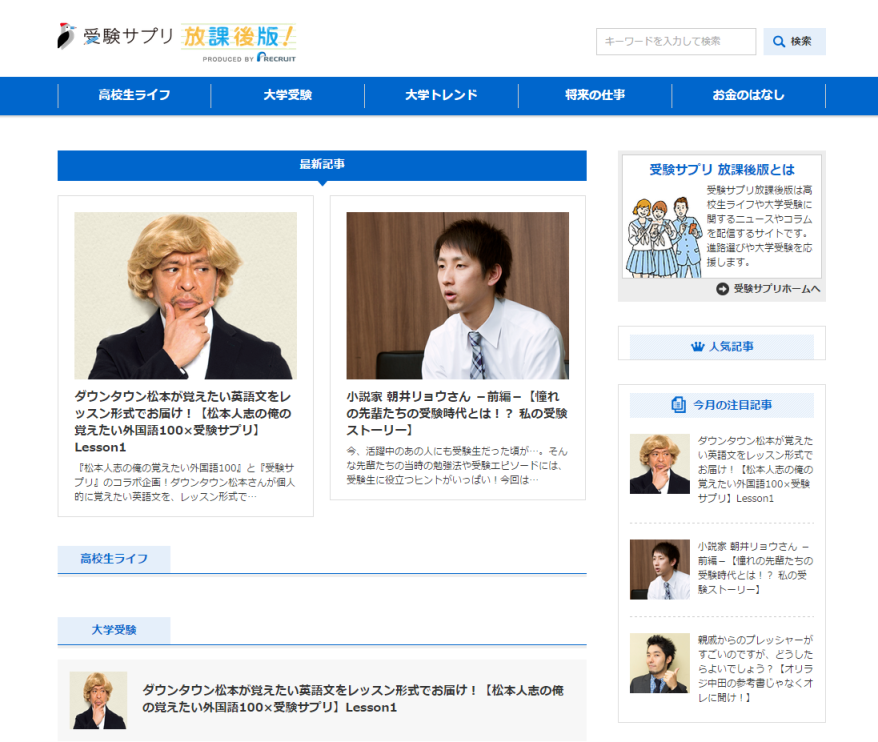Open the Lesson1 article title under 大学受験

tap(355, 698)
